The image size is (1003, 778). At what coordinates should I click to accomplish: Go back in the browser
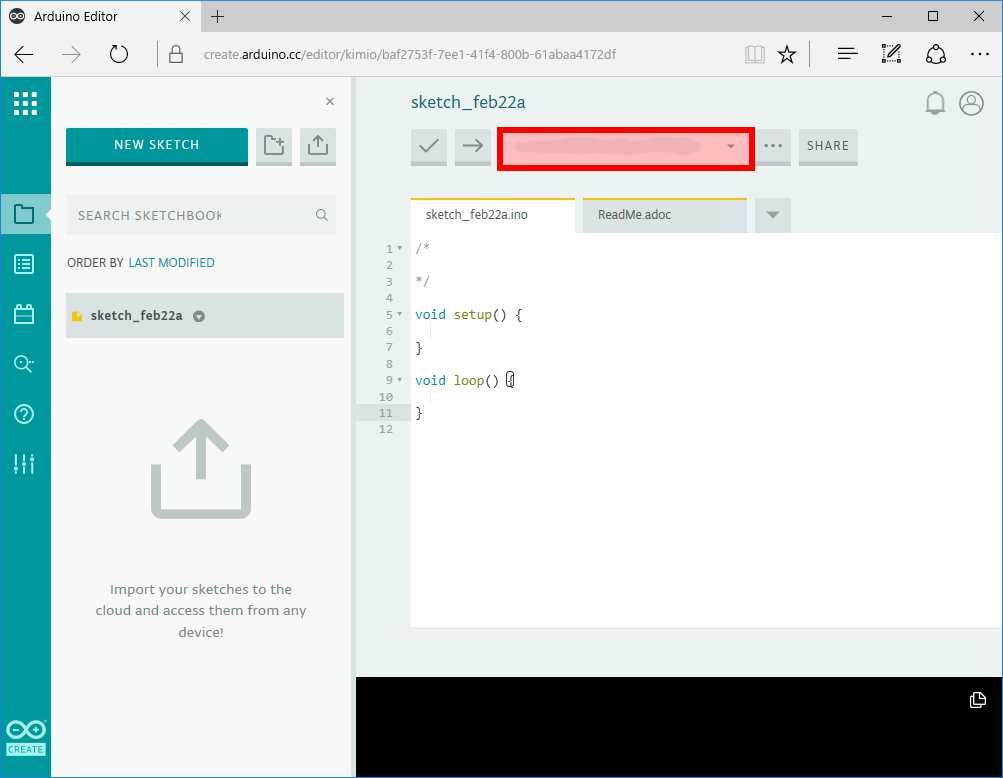(24, 54)
